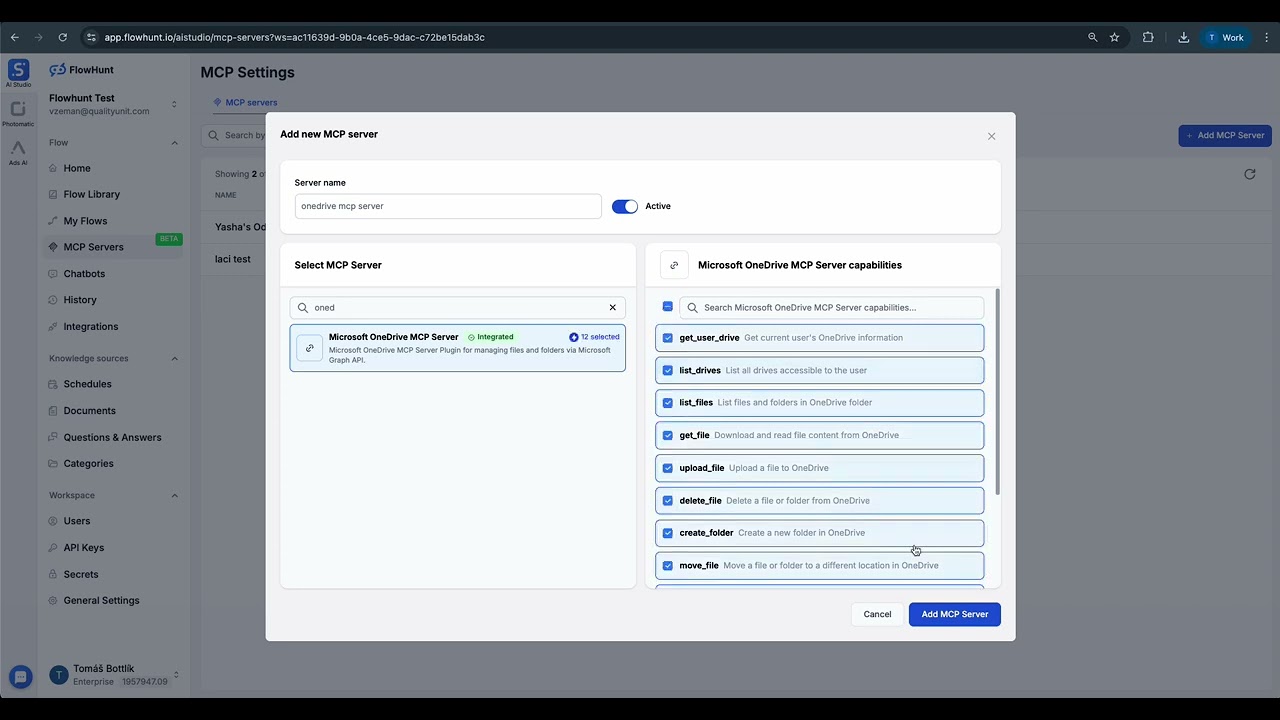Screen dimensions: 1280x720
Task: Collapse the Knowledge sources section
Action: point(174,359)
